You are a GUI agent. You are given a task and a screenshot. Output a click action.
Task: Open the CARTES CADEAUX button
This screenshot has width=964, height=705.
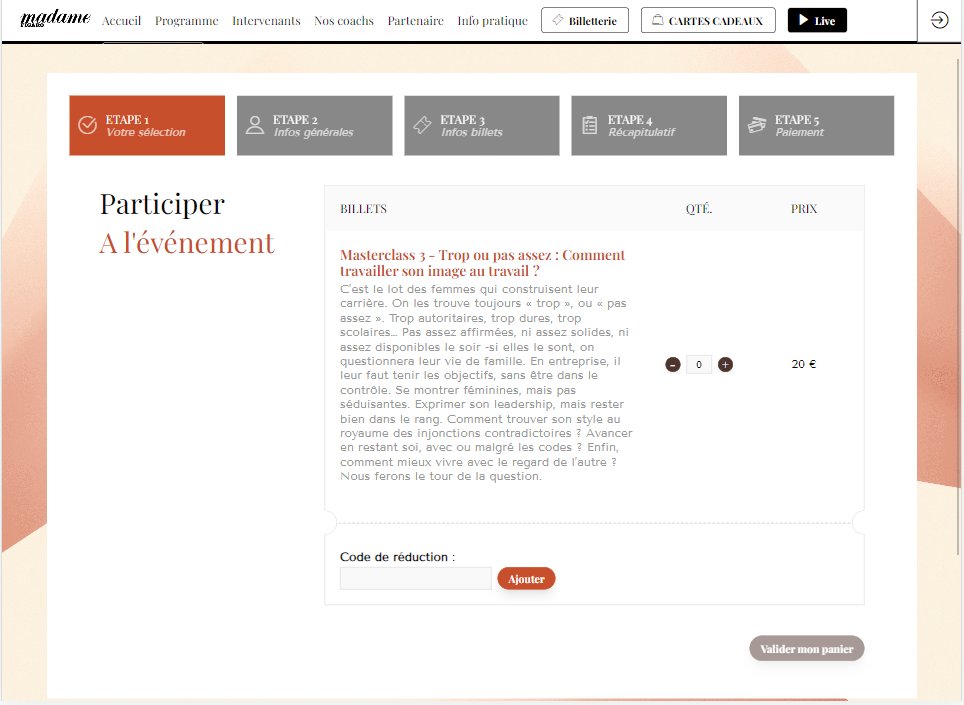(x=708, y=20)
